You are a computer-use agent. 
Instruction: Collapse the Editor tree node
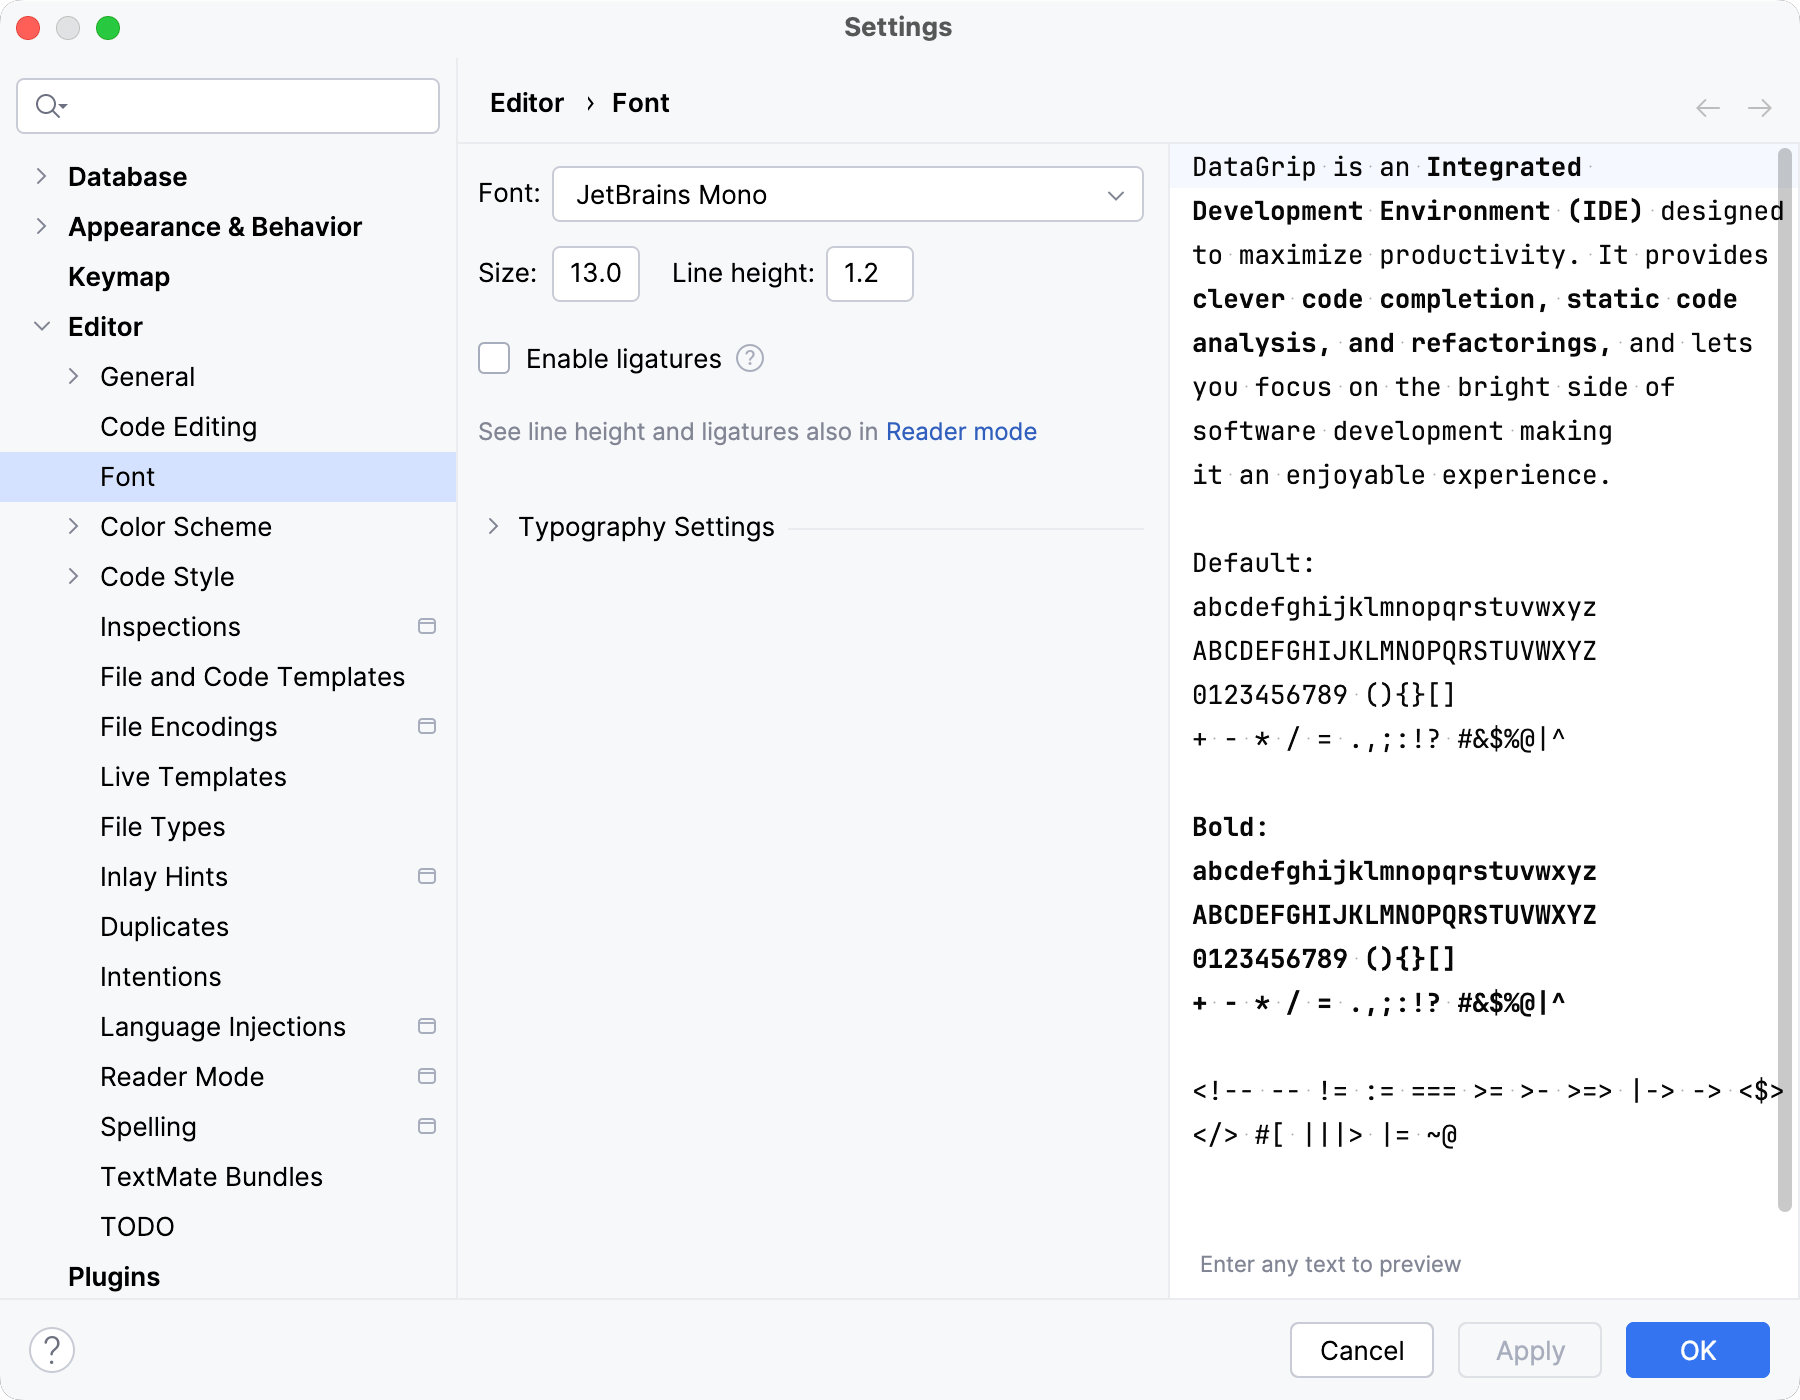(x=41, y=326)
